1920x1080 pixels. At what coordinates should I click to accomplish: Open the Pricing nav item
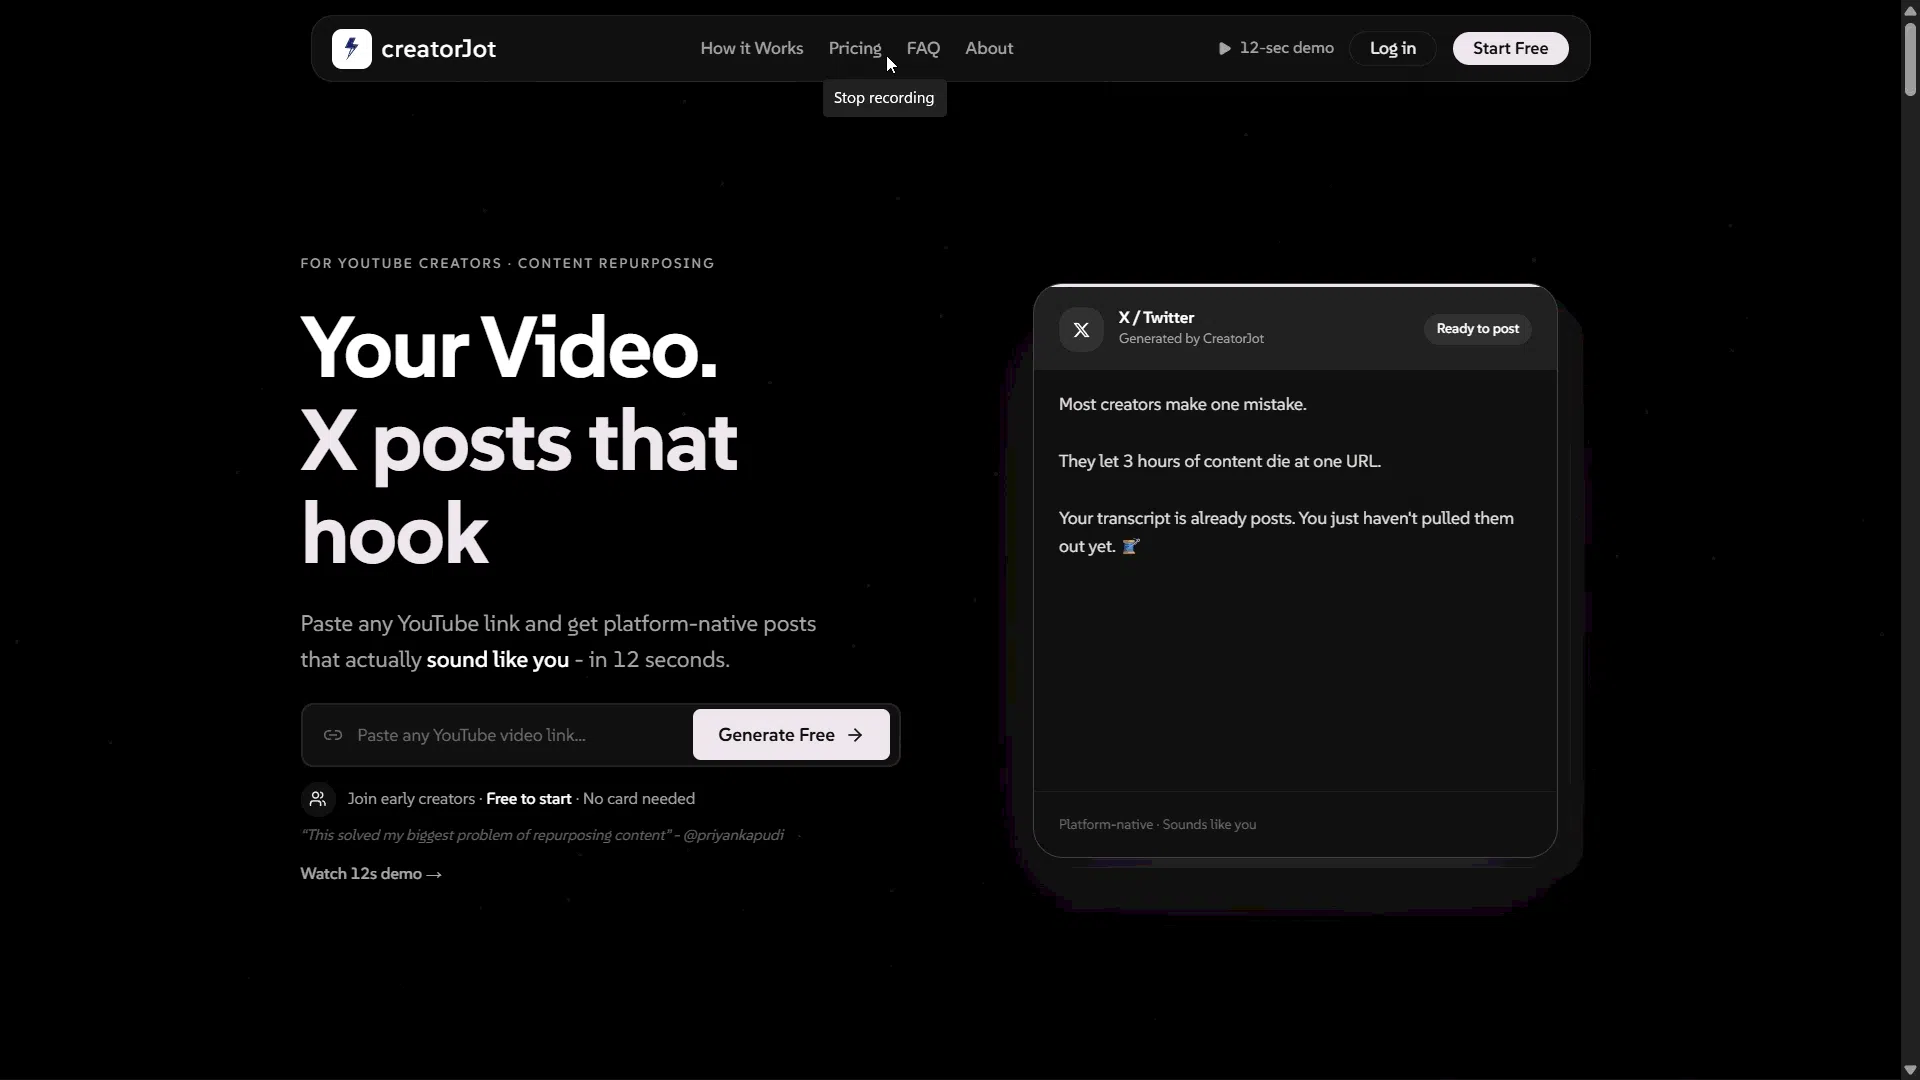855,48
